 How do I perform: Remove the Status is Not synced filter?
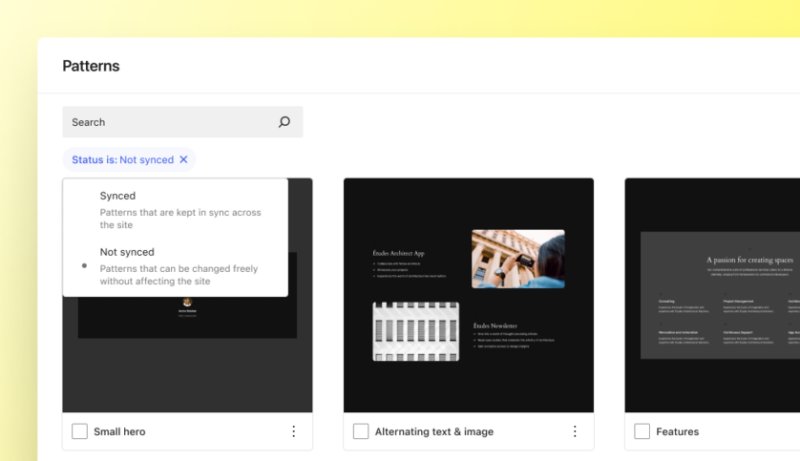(x=184, y=160)
